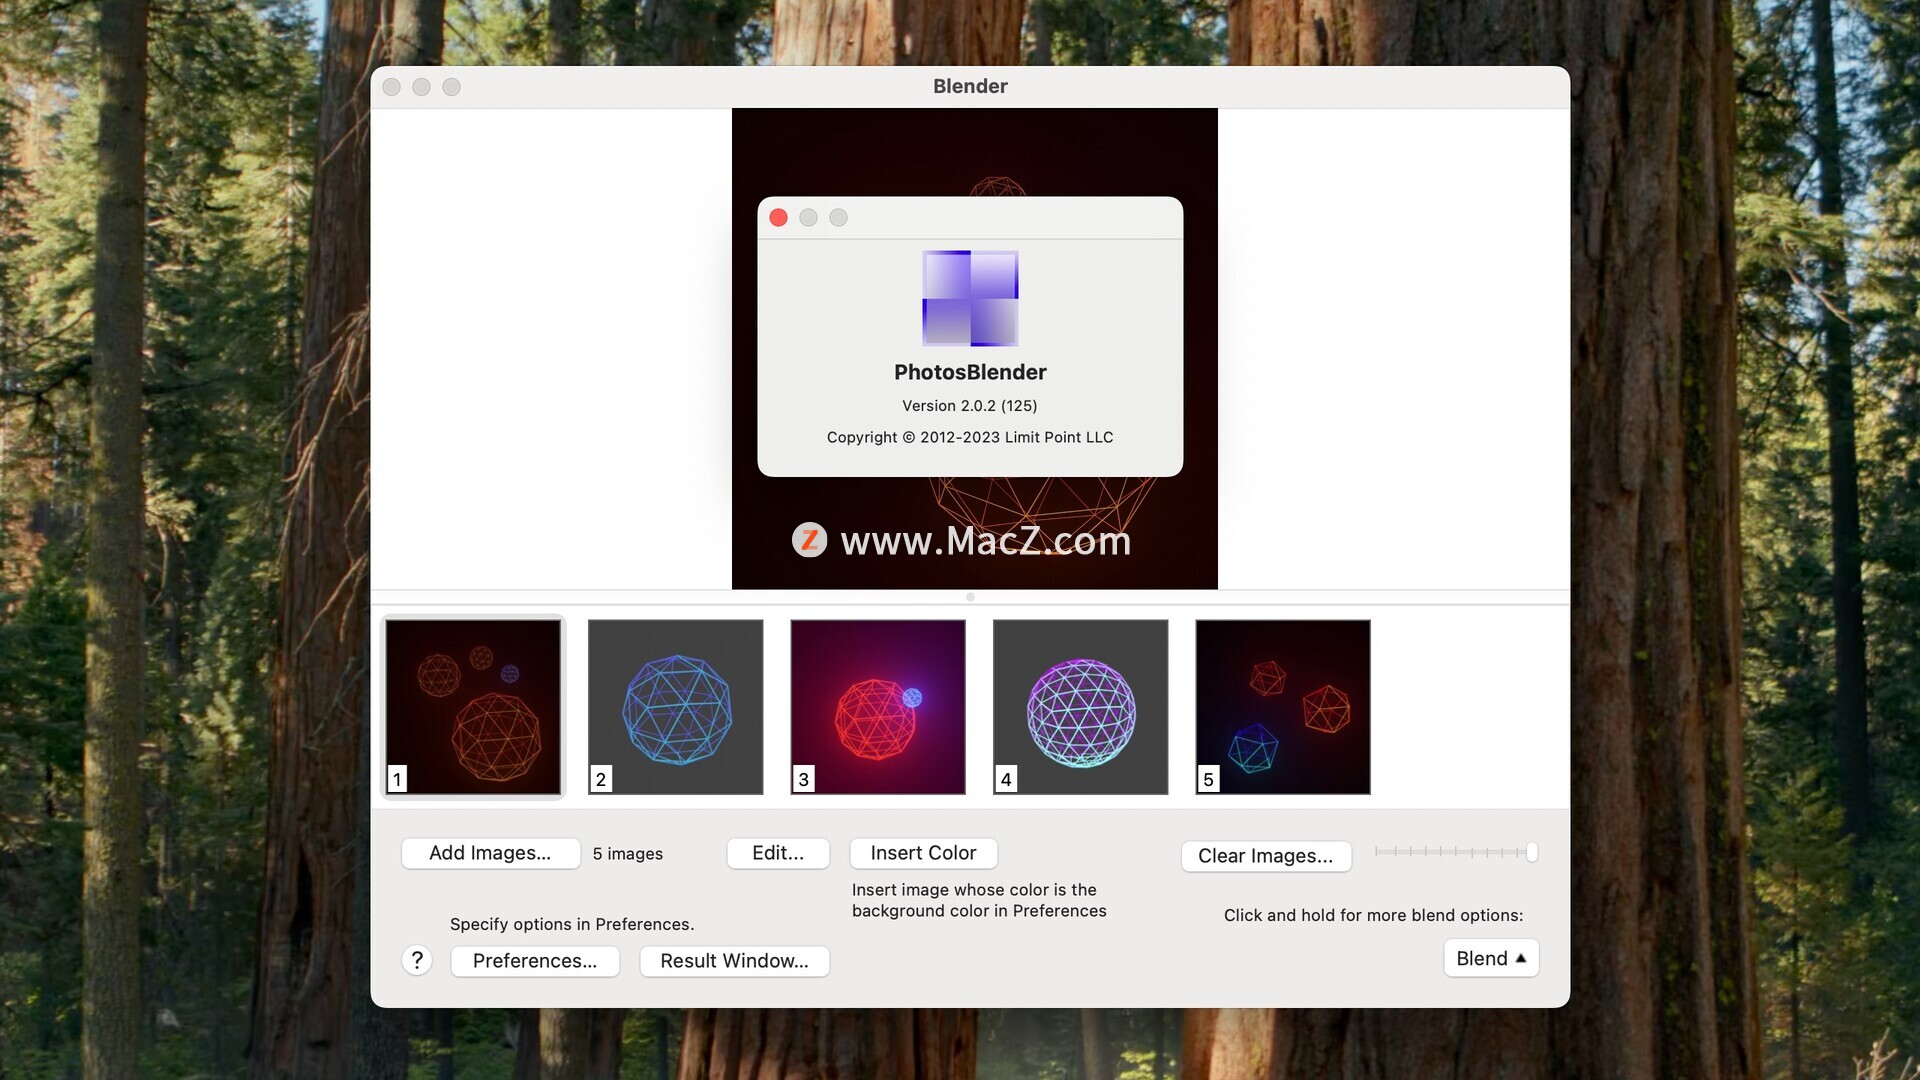Select thumbnail 3 with red glowing sphere

pyautogui.click(x=878, y=707)
